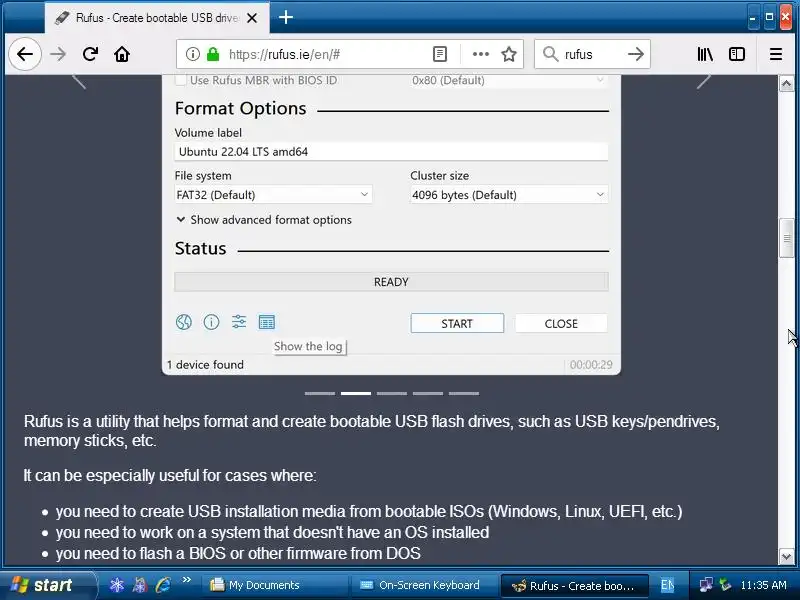800x600 pixels.
Task: Toggle reader view icon
Action: (x=440, y=54)
